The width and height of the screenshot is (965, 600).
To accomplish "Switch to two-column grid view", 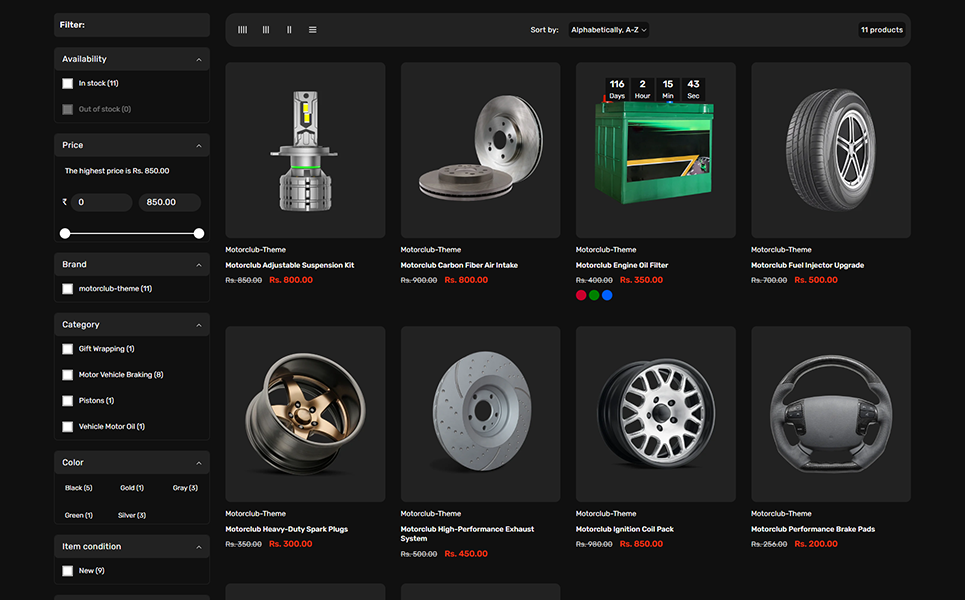I will (x=289, y=30).
